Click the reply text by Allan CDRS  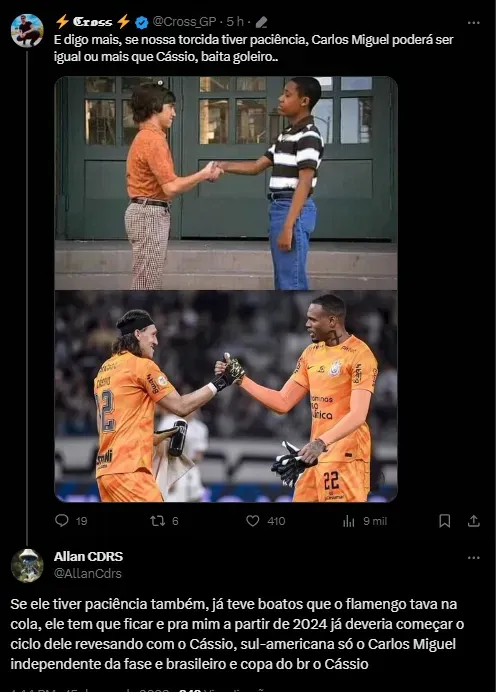click(x=237, y=634)
